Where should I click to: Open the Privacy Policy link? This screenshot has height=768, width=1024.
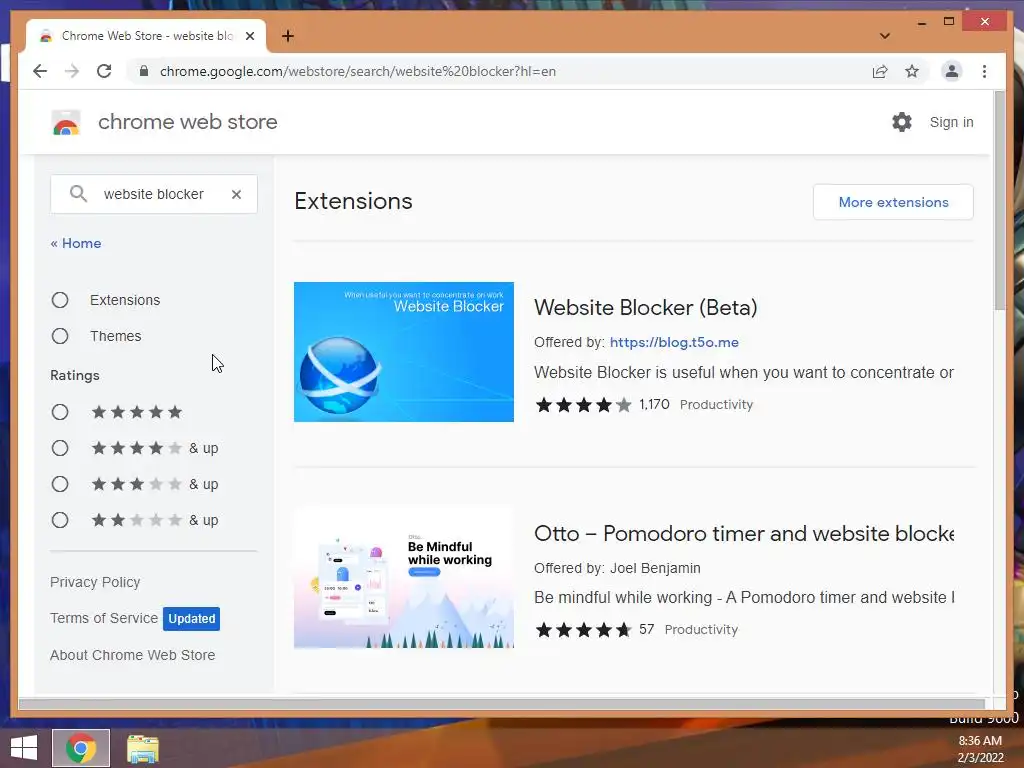[x=95, y=582]
